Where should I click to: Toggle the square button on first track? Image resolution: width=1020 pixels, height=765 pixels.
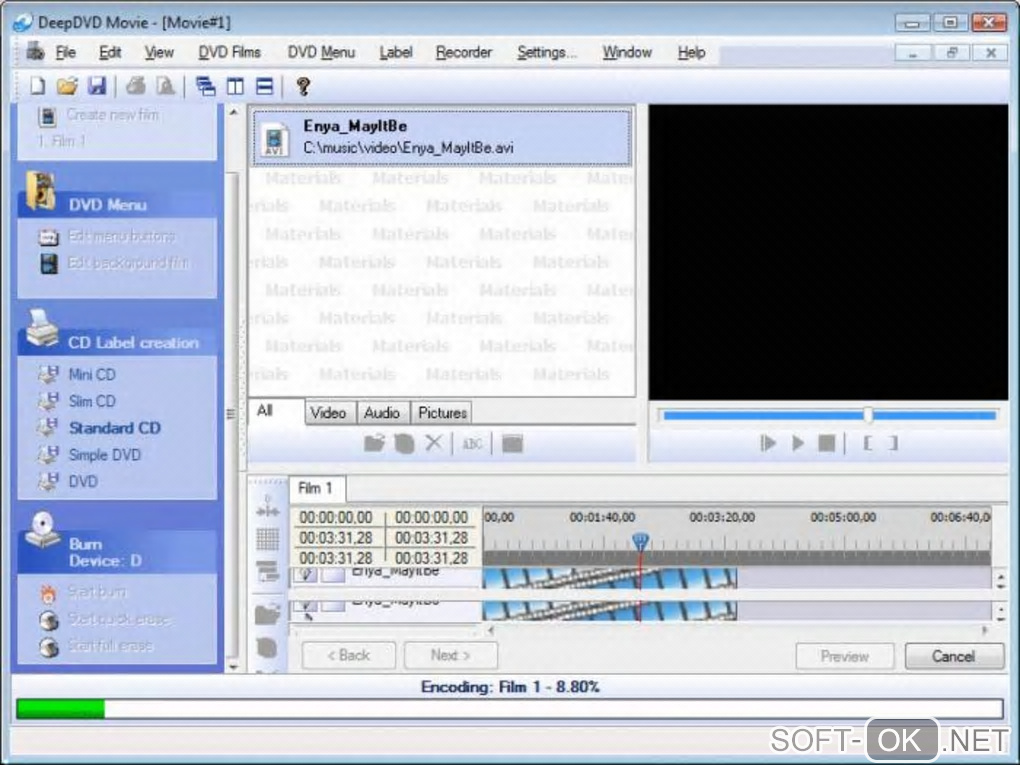click(x=334, y=574)
